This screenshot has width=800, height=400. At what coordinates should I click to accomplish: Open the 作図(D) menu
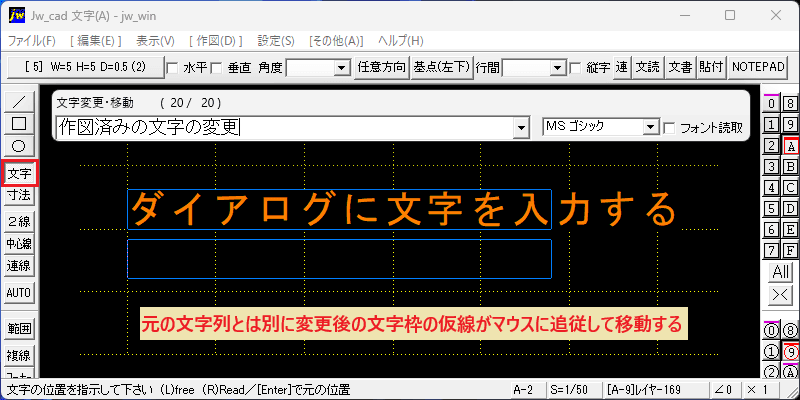(x=215, y=41)
